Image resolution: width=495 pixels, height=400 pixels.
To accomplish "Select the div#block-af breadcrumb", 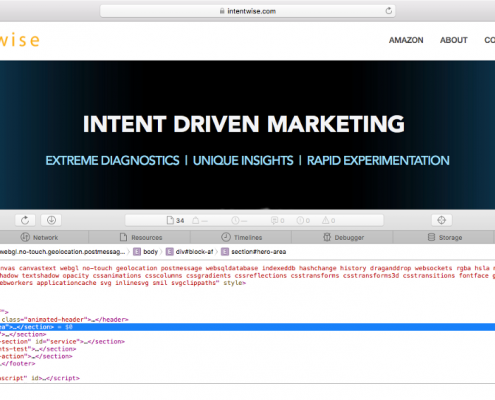I will pos(190,252).
